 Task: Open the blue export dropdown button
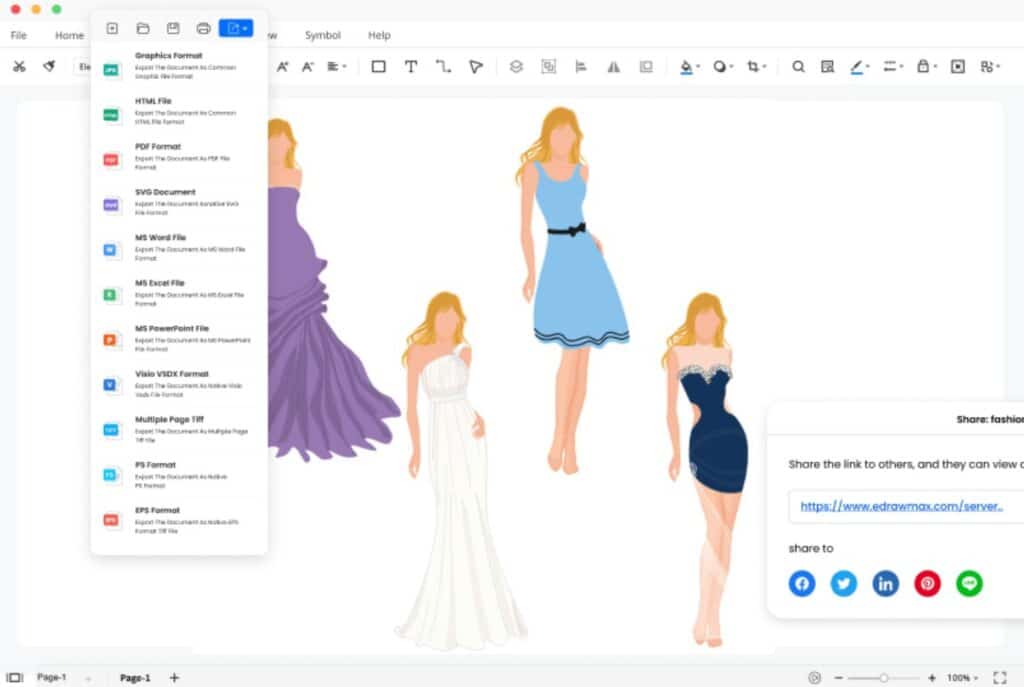coord(236,28)
